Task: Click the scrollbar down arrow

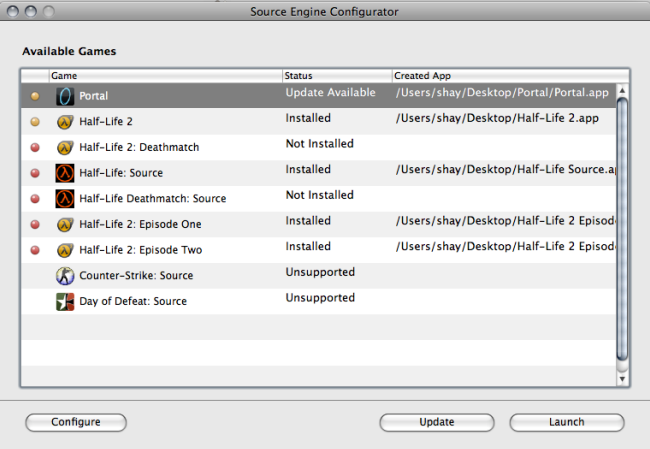Action: click(622, 379)
